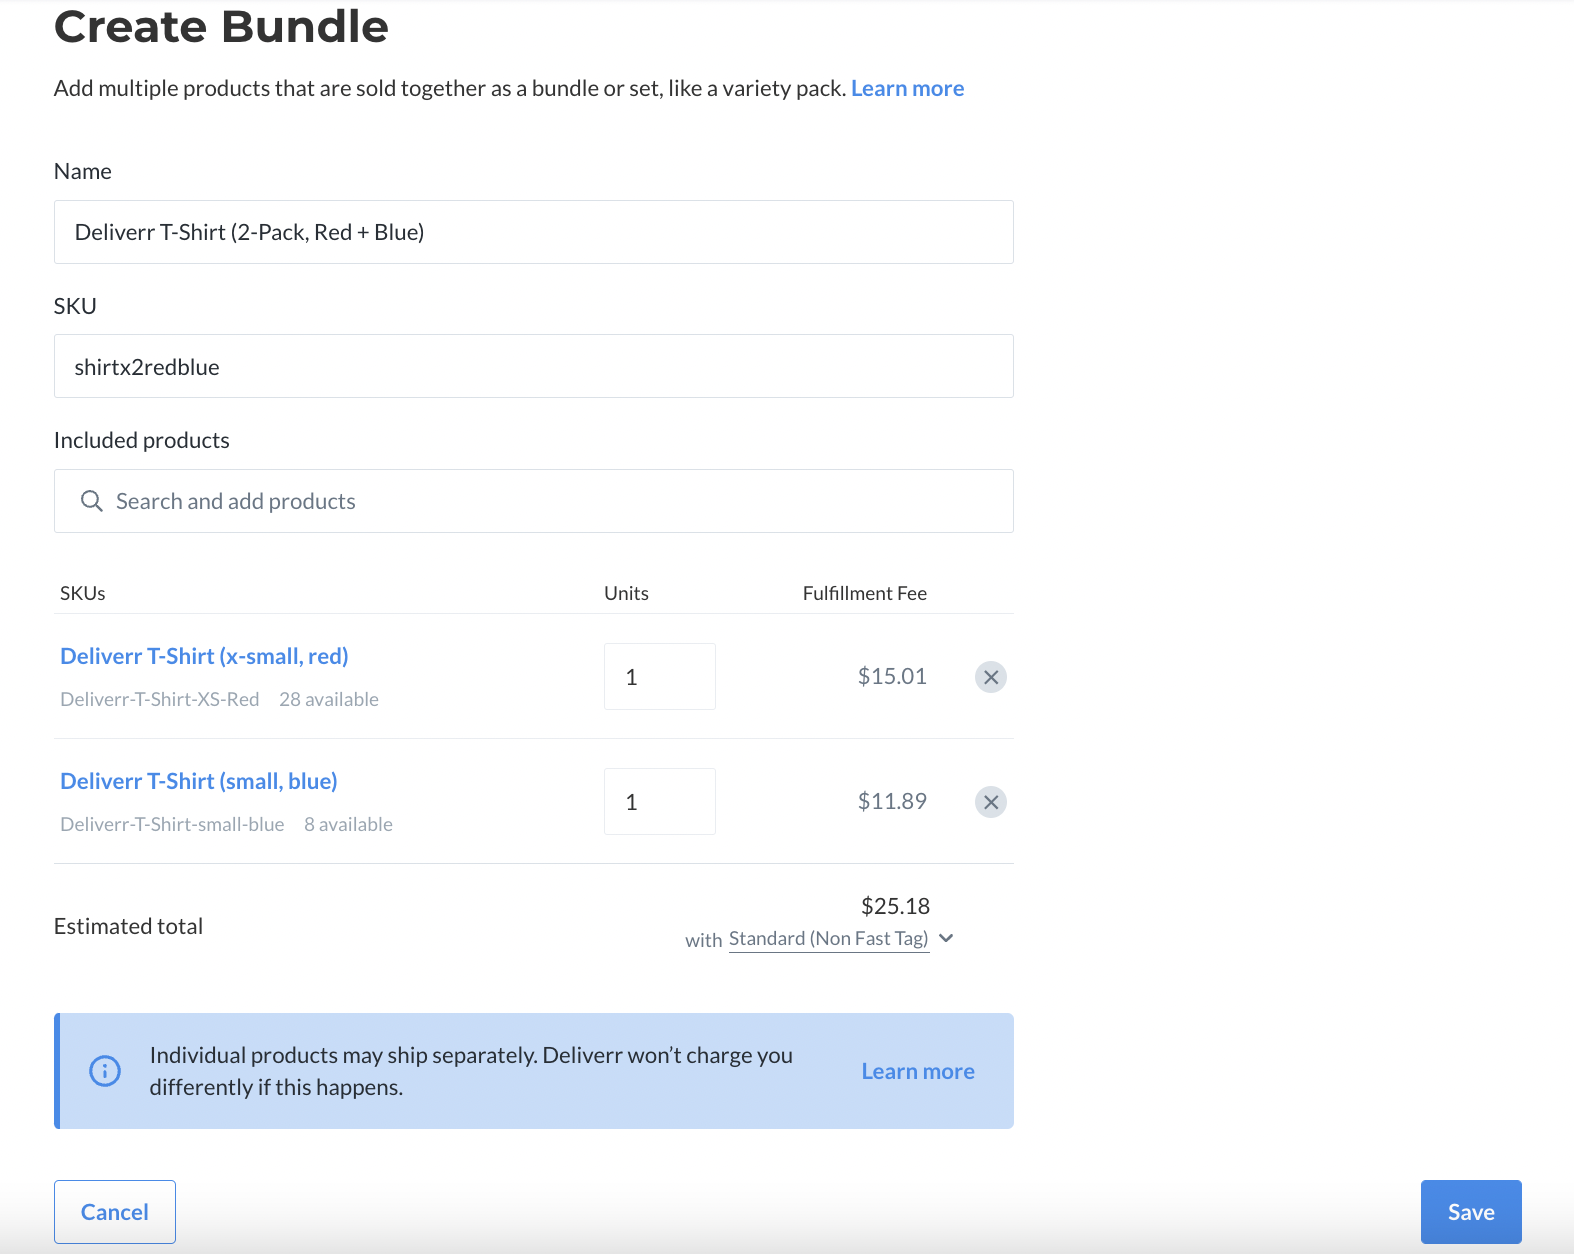Viewport: 1574px width, 1254px height.
Task: Focus the bundle Name input field
Action: pos(534,232)
